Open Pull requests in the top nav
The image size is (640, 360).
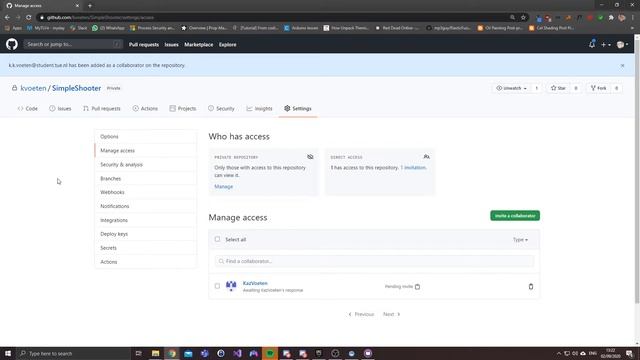[144, 44]
